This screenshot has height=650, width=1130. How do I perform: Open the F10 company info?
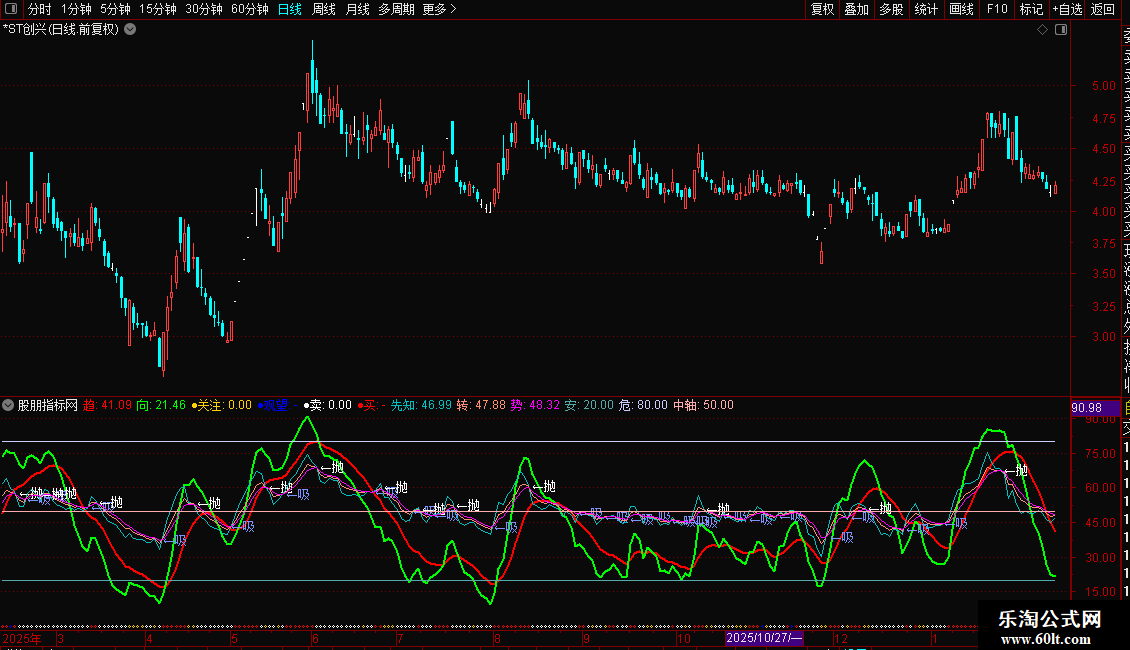(x=997, y=10)
